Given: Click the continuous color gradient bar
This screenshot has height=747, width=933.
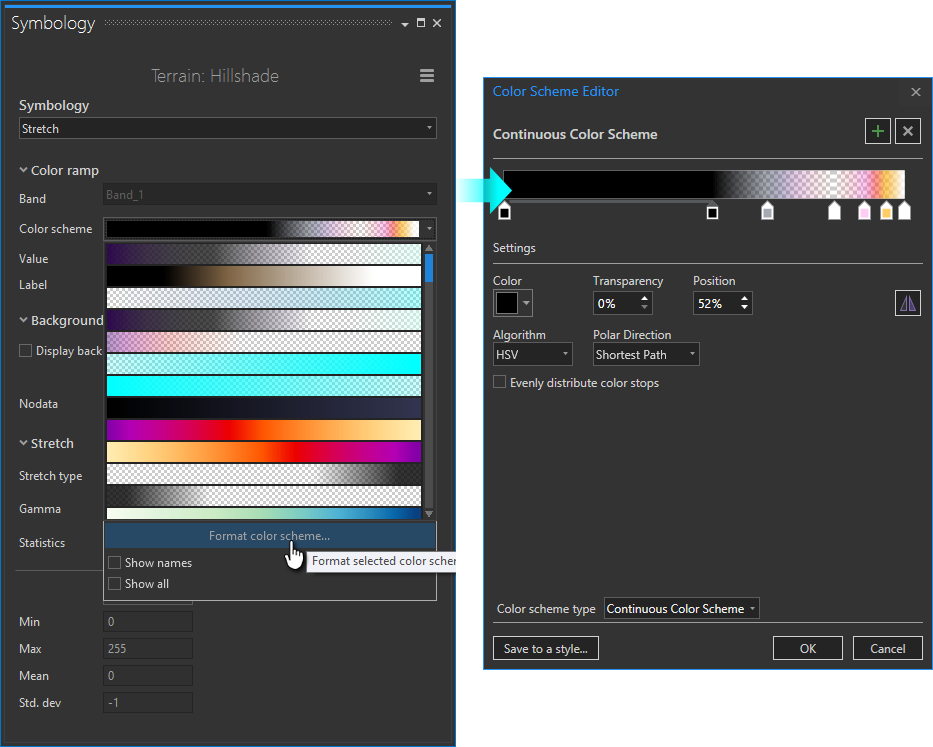Looking at the screenshot, I should pos(704,185).
